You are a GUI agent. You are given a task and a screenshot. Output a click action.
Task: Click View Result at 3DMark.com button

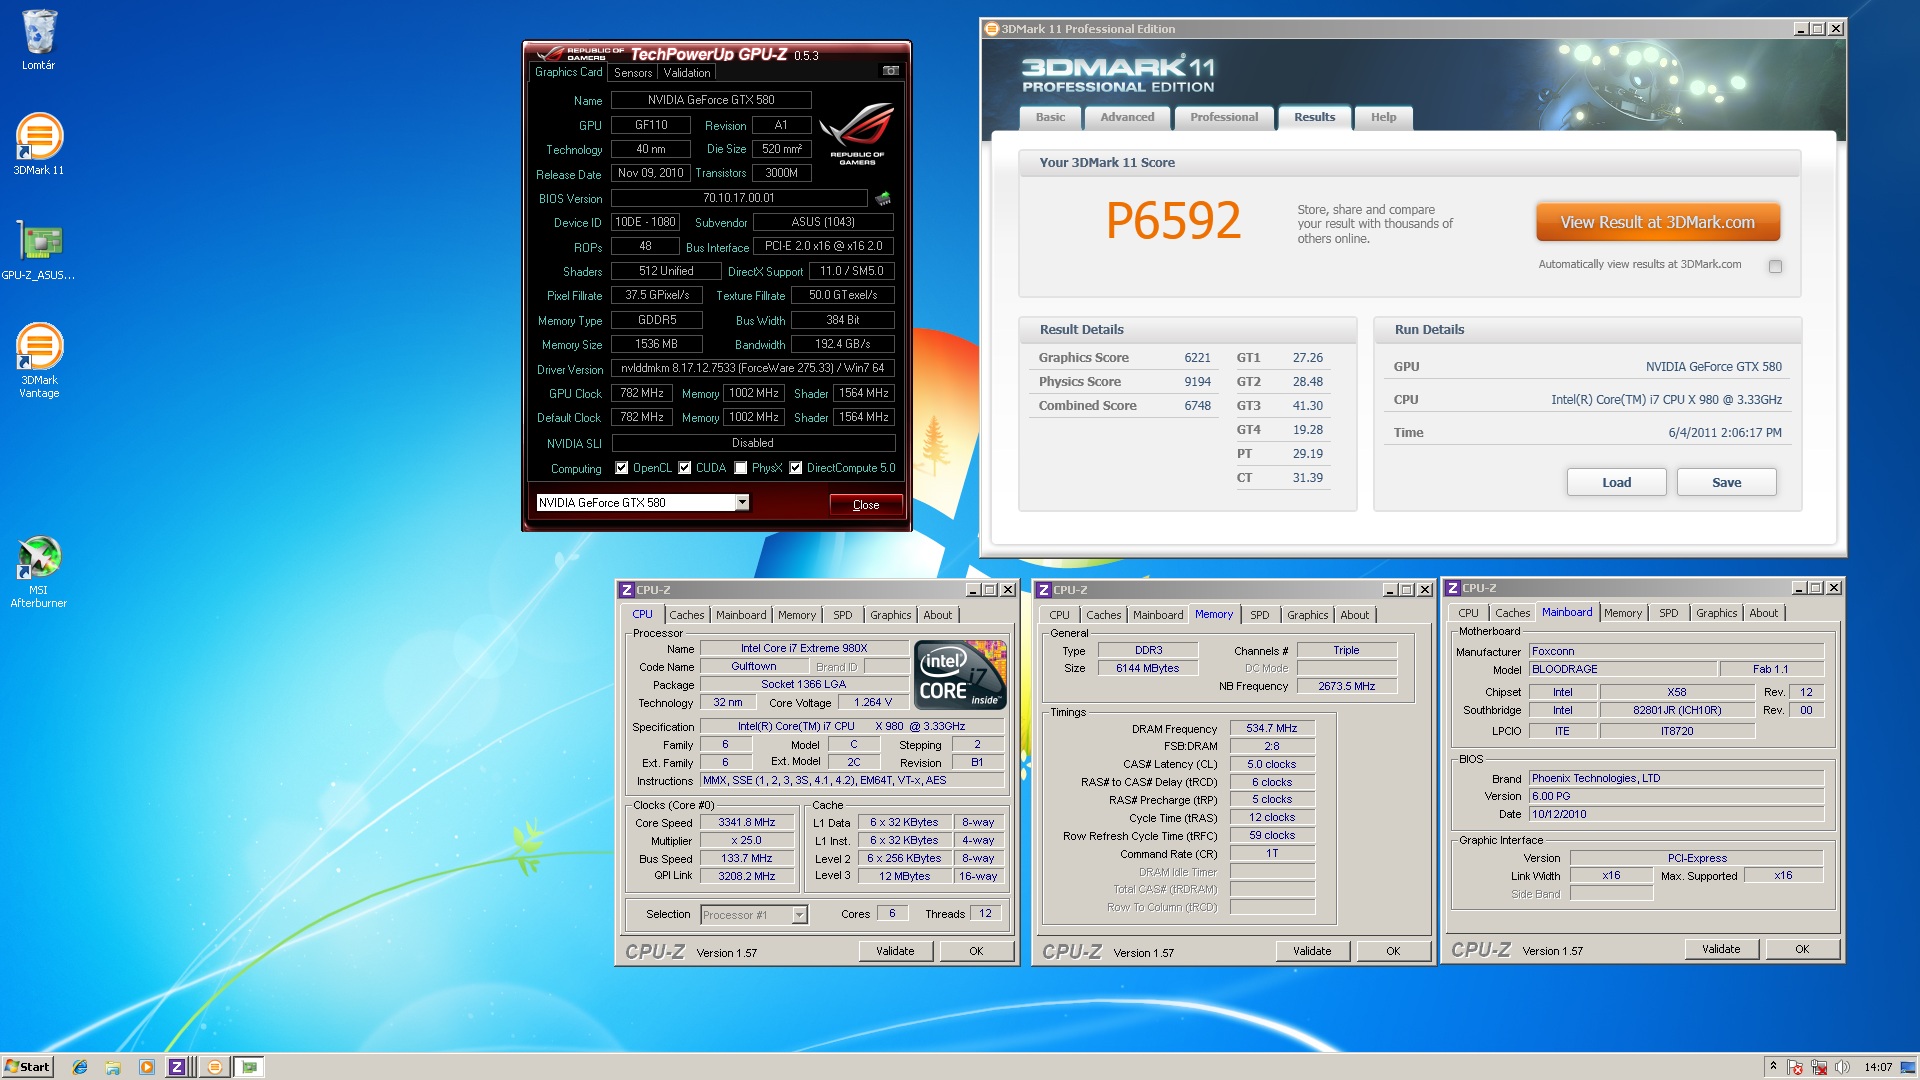click(x=1657, y=223)
